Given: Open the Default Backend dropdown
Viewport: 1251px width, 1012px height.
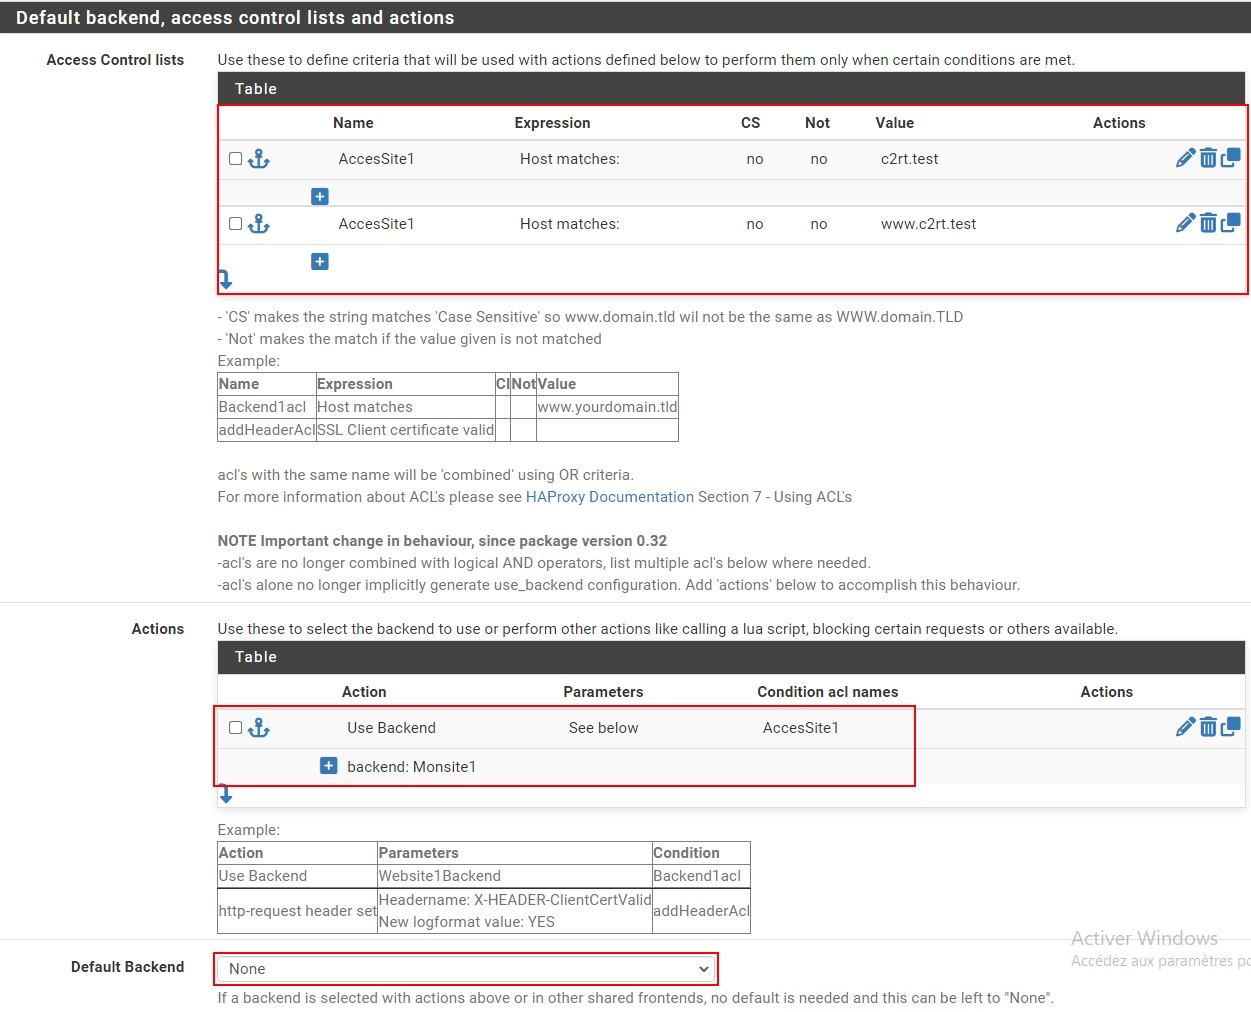Looking at the screenshot, I should (466, 969).
